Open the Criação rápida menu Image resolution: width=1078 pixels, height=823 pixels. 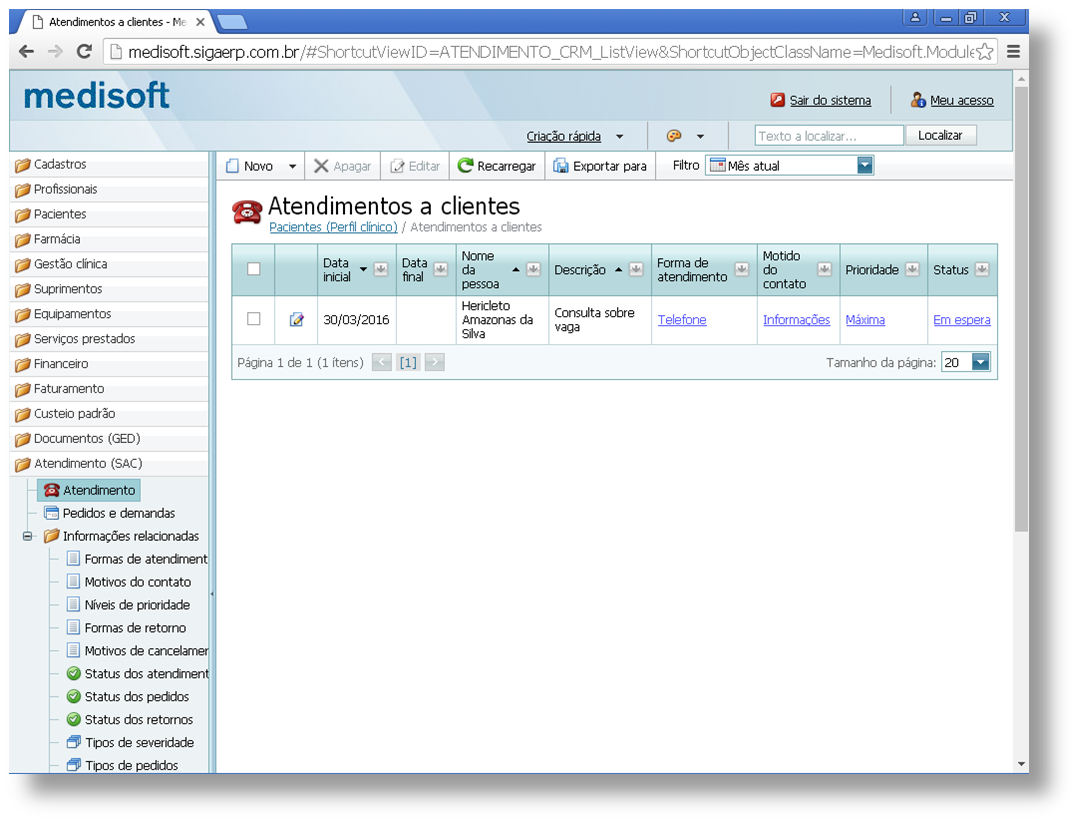[574, 136]
